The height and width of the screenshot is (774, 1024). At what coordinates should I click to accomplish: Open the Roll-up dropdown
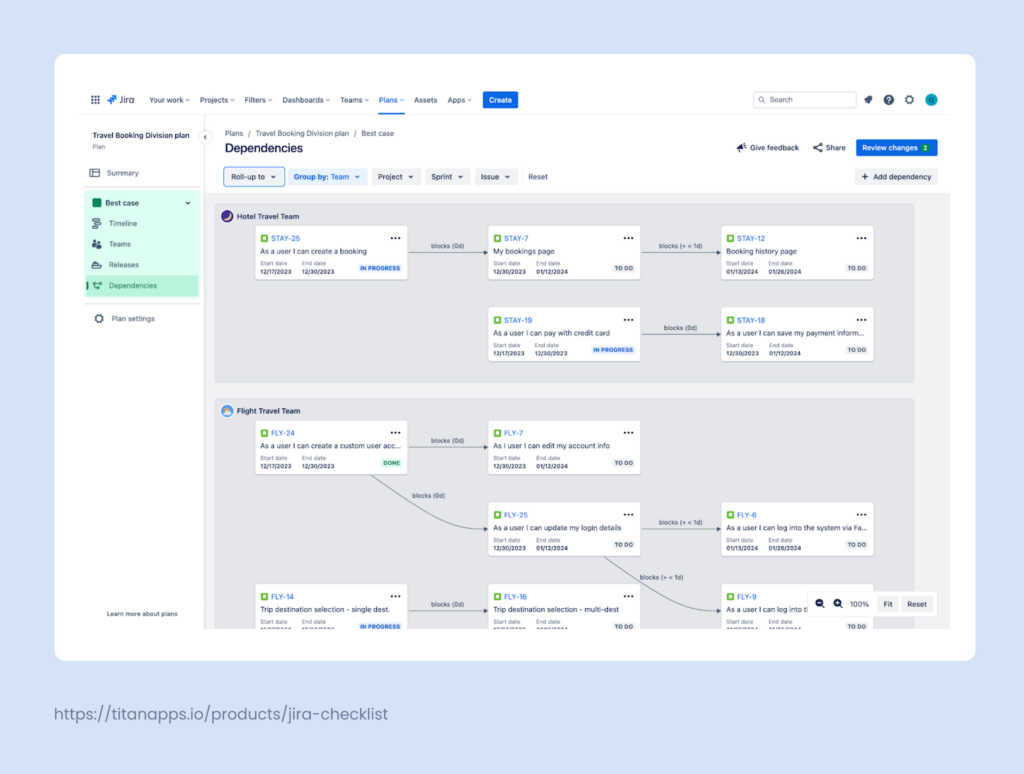point(253,176)
